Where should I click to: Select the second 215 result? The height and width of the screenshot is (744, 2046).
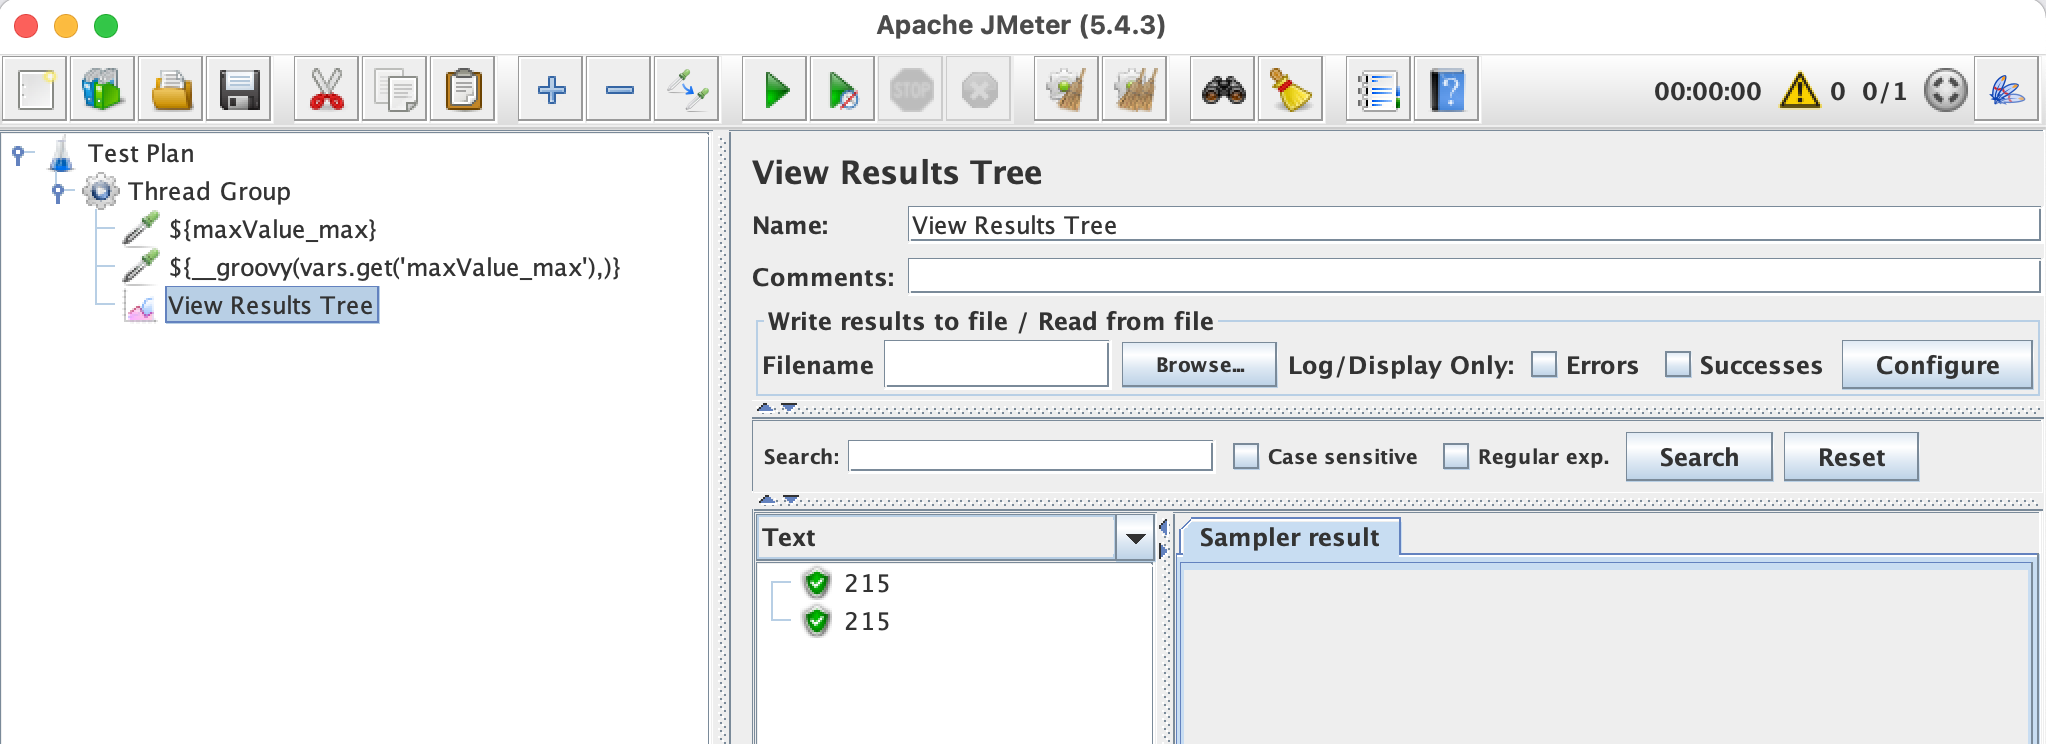(x=866, y=621)
